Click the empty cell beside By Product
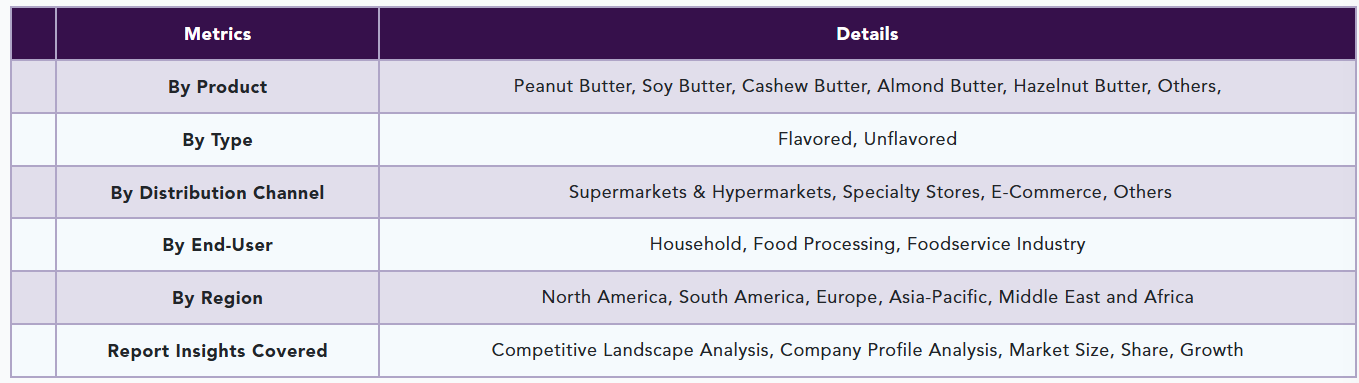 click(33, 87)
